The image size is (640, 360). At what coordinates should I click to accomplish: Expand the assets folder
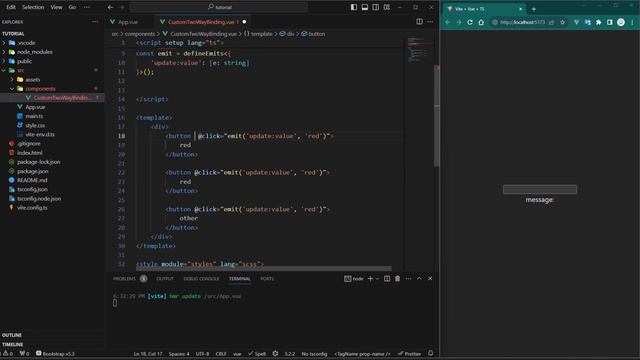(33, 80)
